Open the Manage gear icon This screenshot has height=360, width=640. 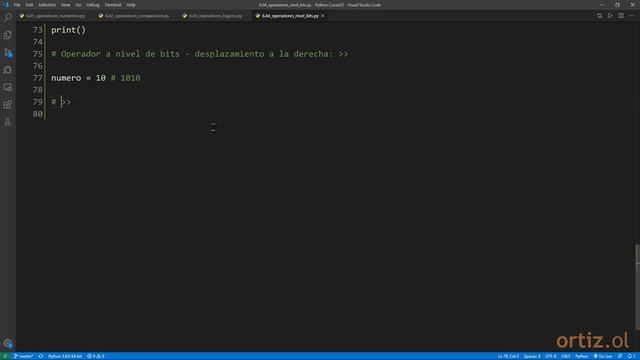(x=8, y=343)
